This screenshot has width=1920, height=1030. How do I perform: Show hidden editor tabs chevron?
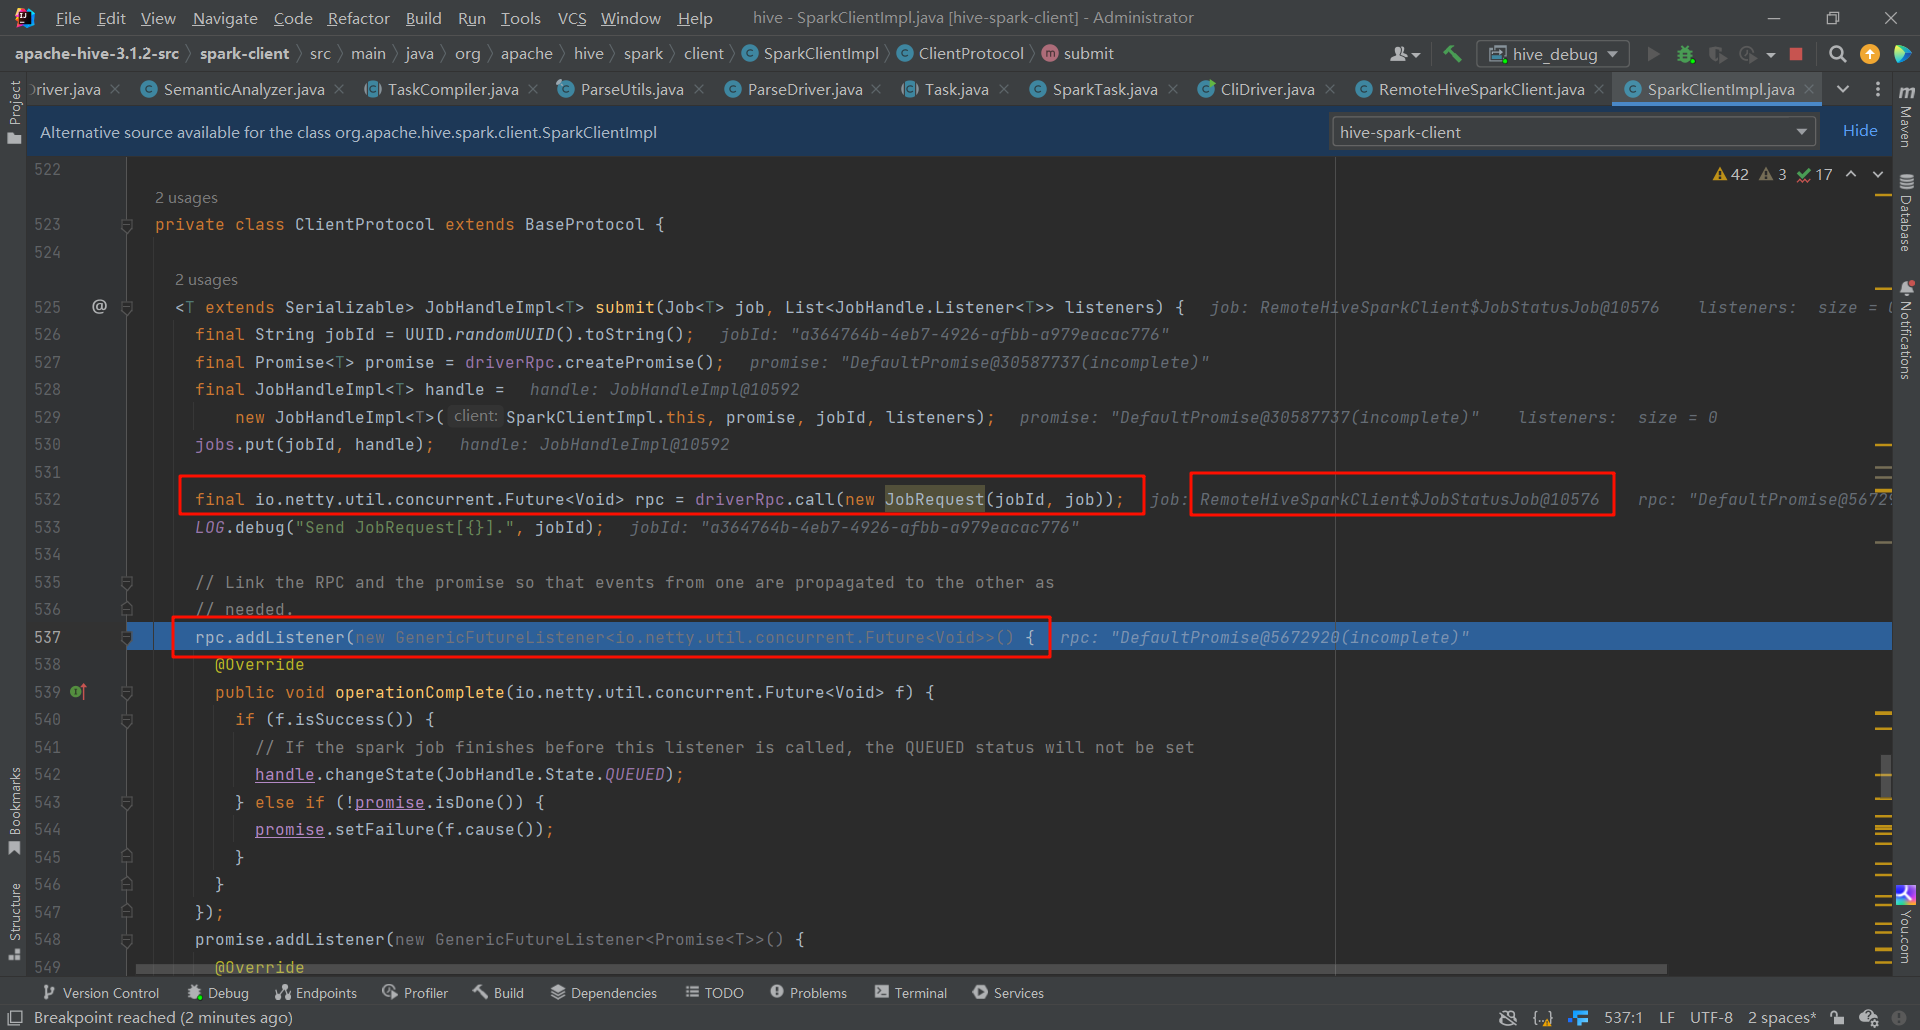(1843, 89)
